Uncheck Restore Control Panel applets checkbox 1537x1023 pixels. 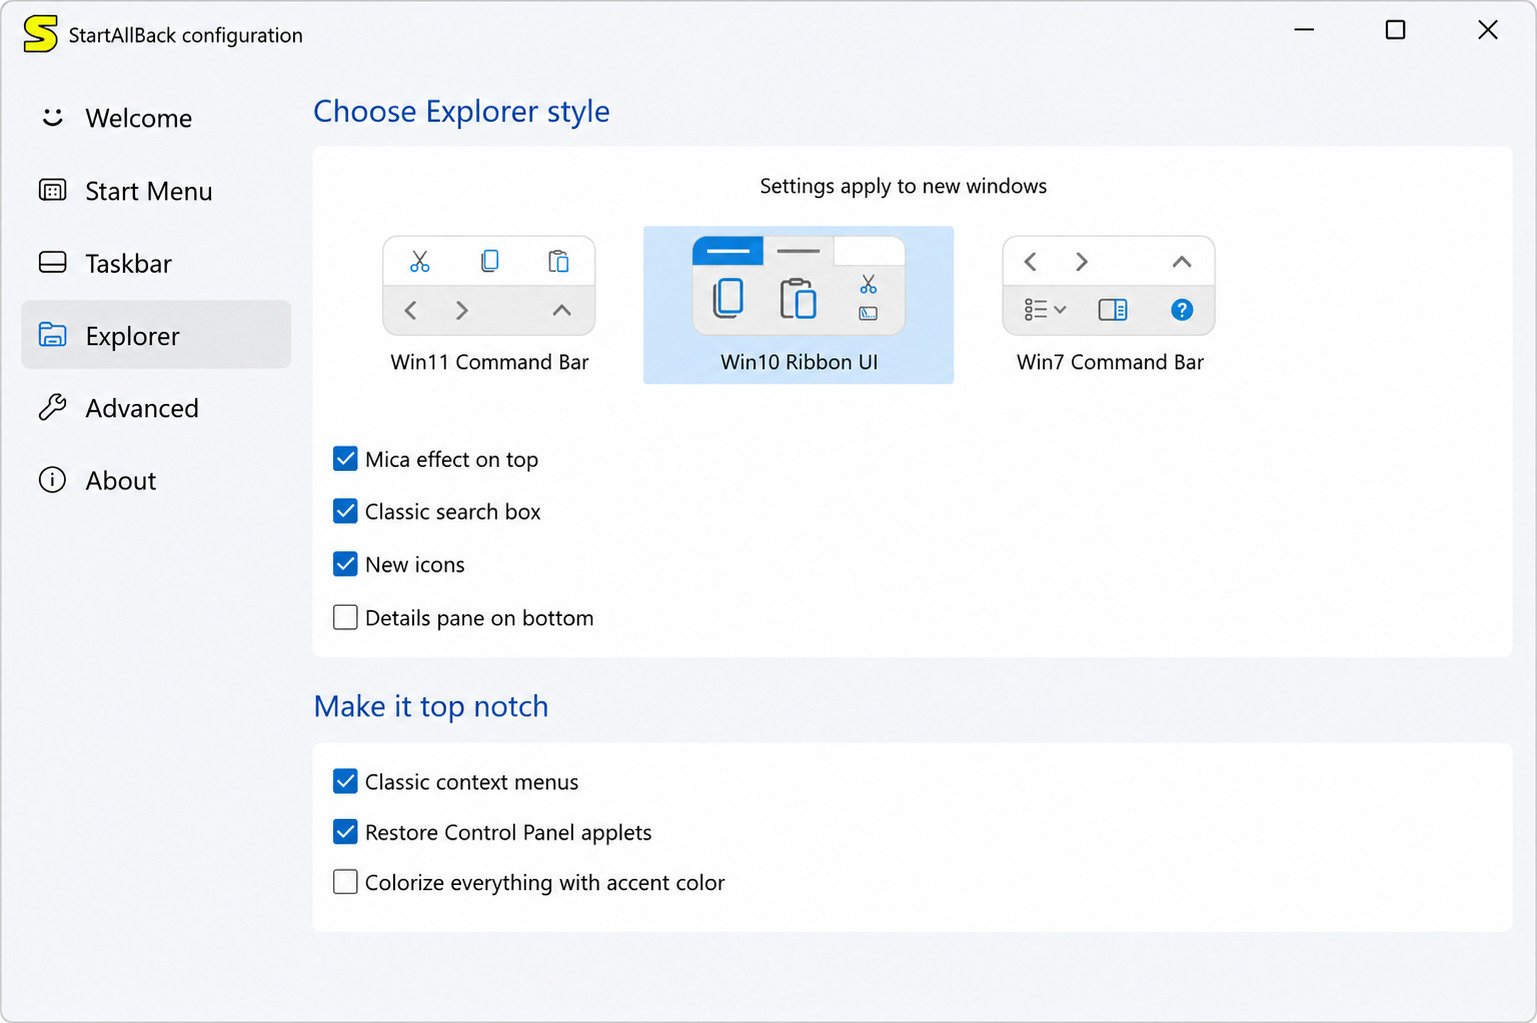click(x=345, y=831)
